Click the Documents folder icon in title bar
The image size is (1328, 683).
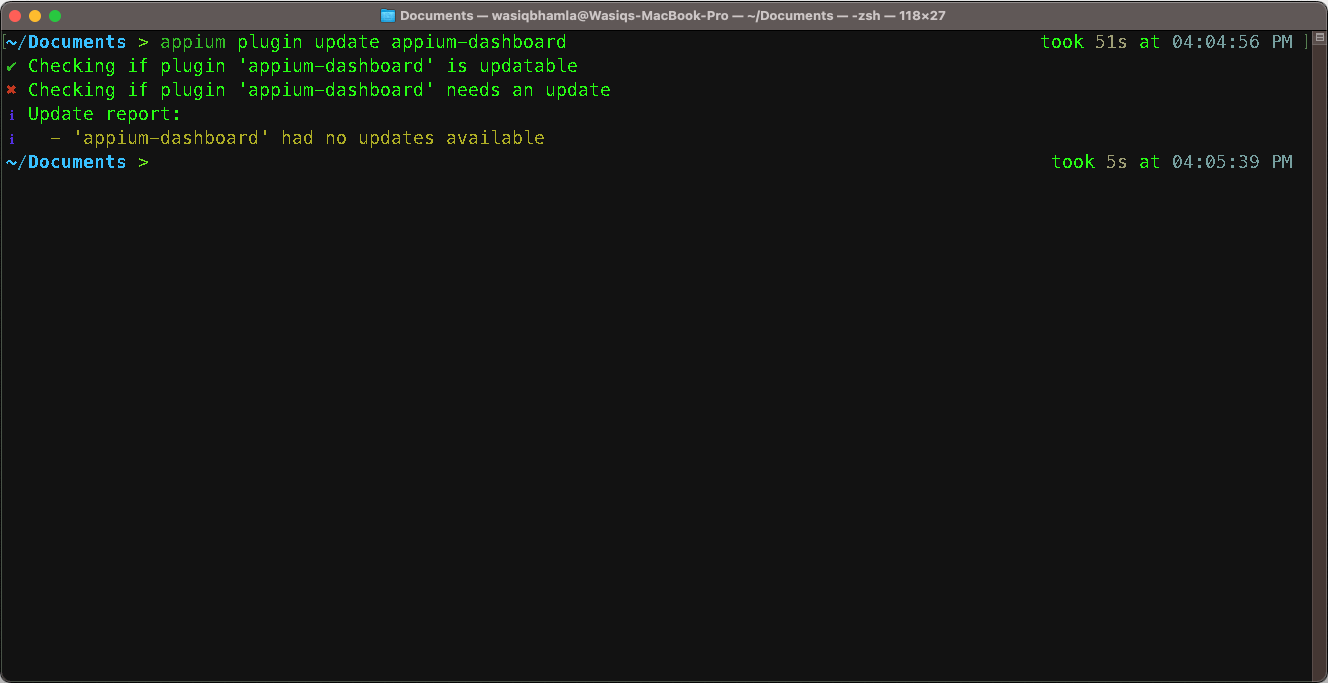pyautogui.click(x=386, y=15)
